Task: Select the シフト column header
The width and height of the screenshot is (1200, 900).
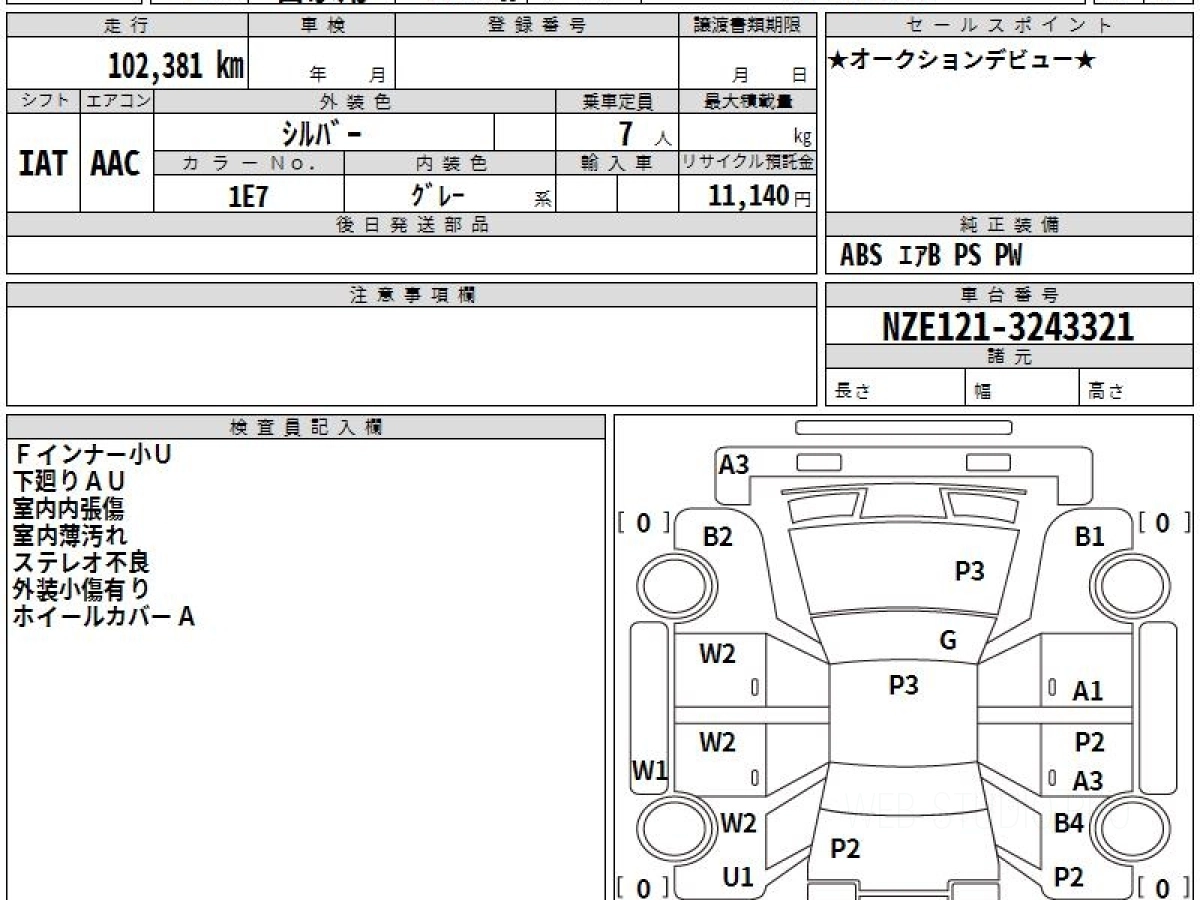Action: click(x=44, y=101)
